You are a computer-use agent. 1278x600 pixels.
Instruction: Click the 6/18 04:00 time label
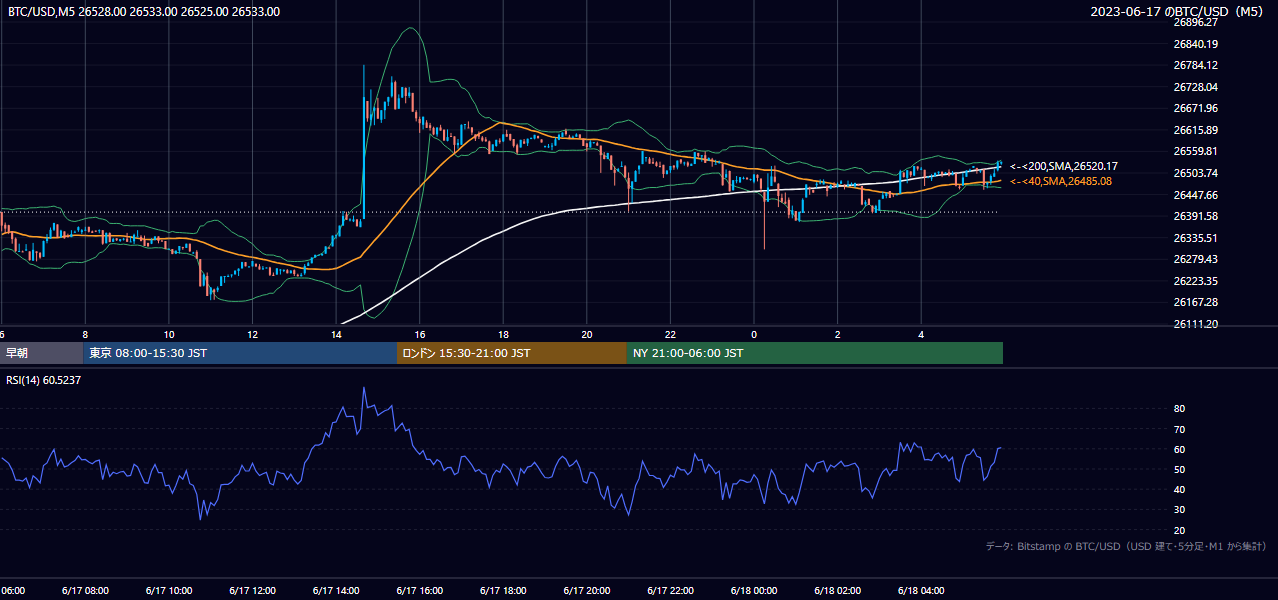(x=921, y=591)
